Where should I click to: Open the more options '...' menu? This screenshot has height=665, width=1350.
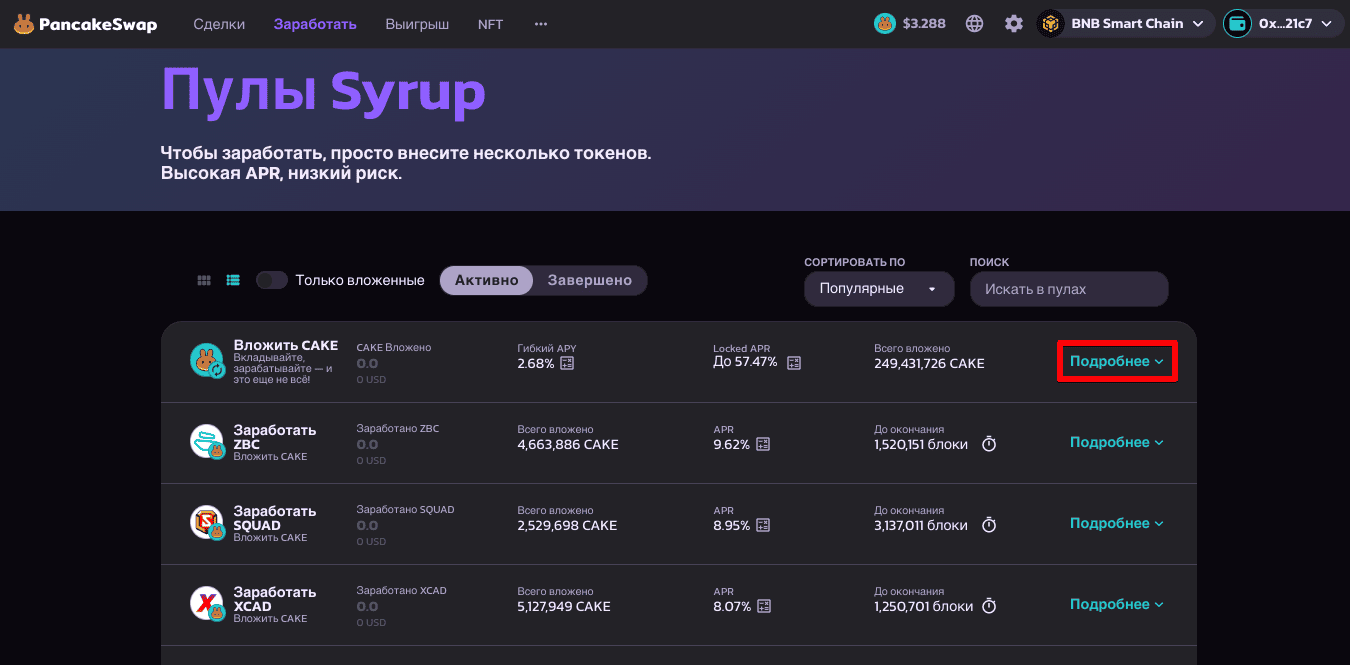point(541,24)
